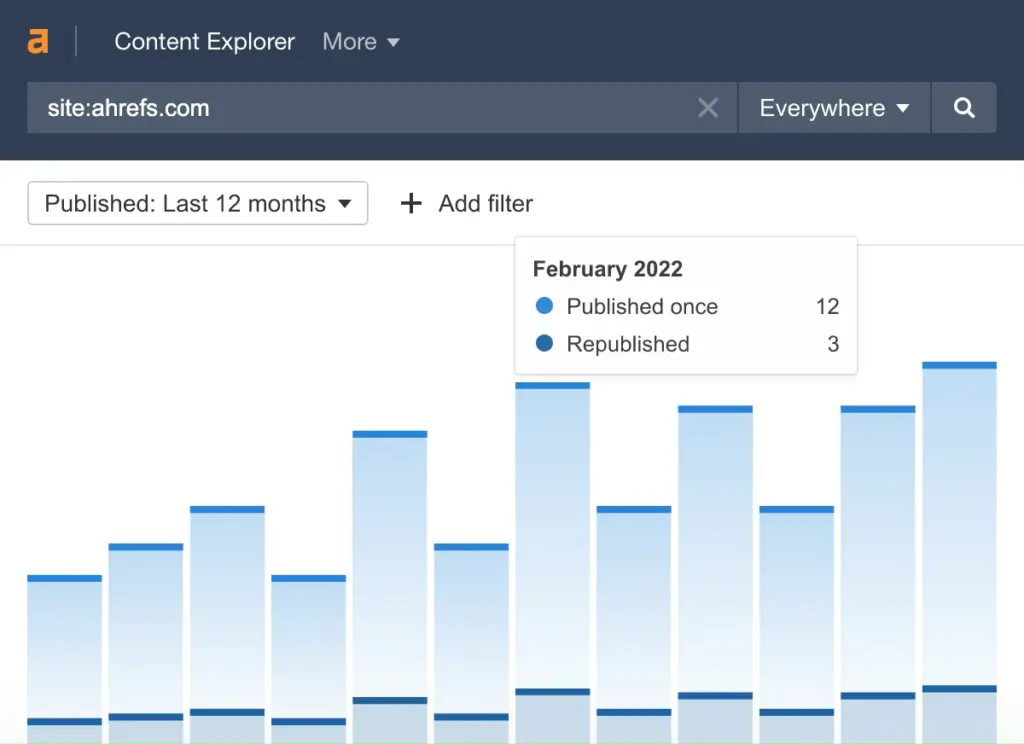Viewport: 1024px width, 744px height.
Task: Click the Published once legend dot
Action: pos(544,306)
